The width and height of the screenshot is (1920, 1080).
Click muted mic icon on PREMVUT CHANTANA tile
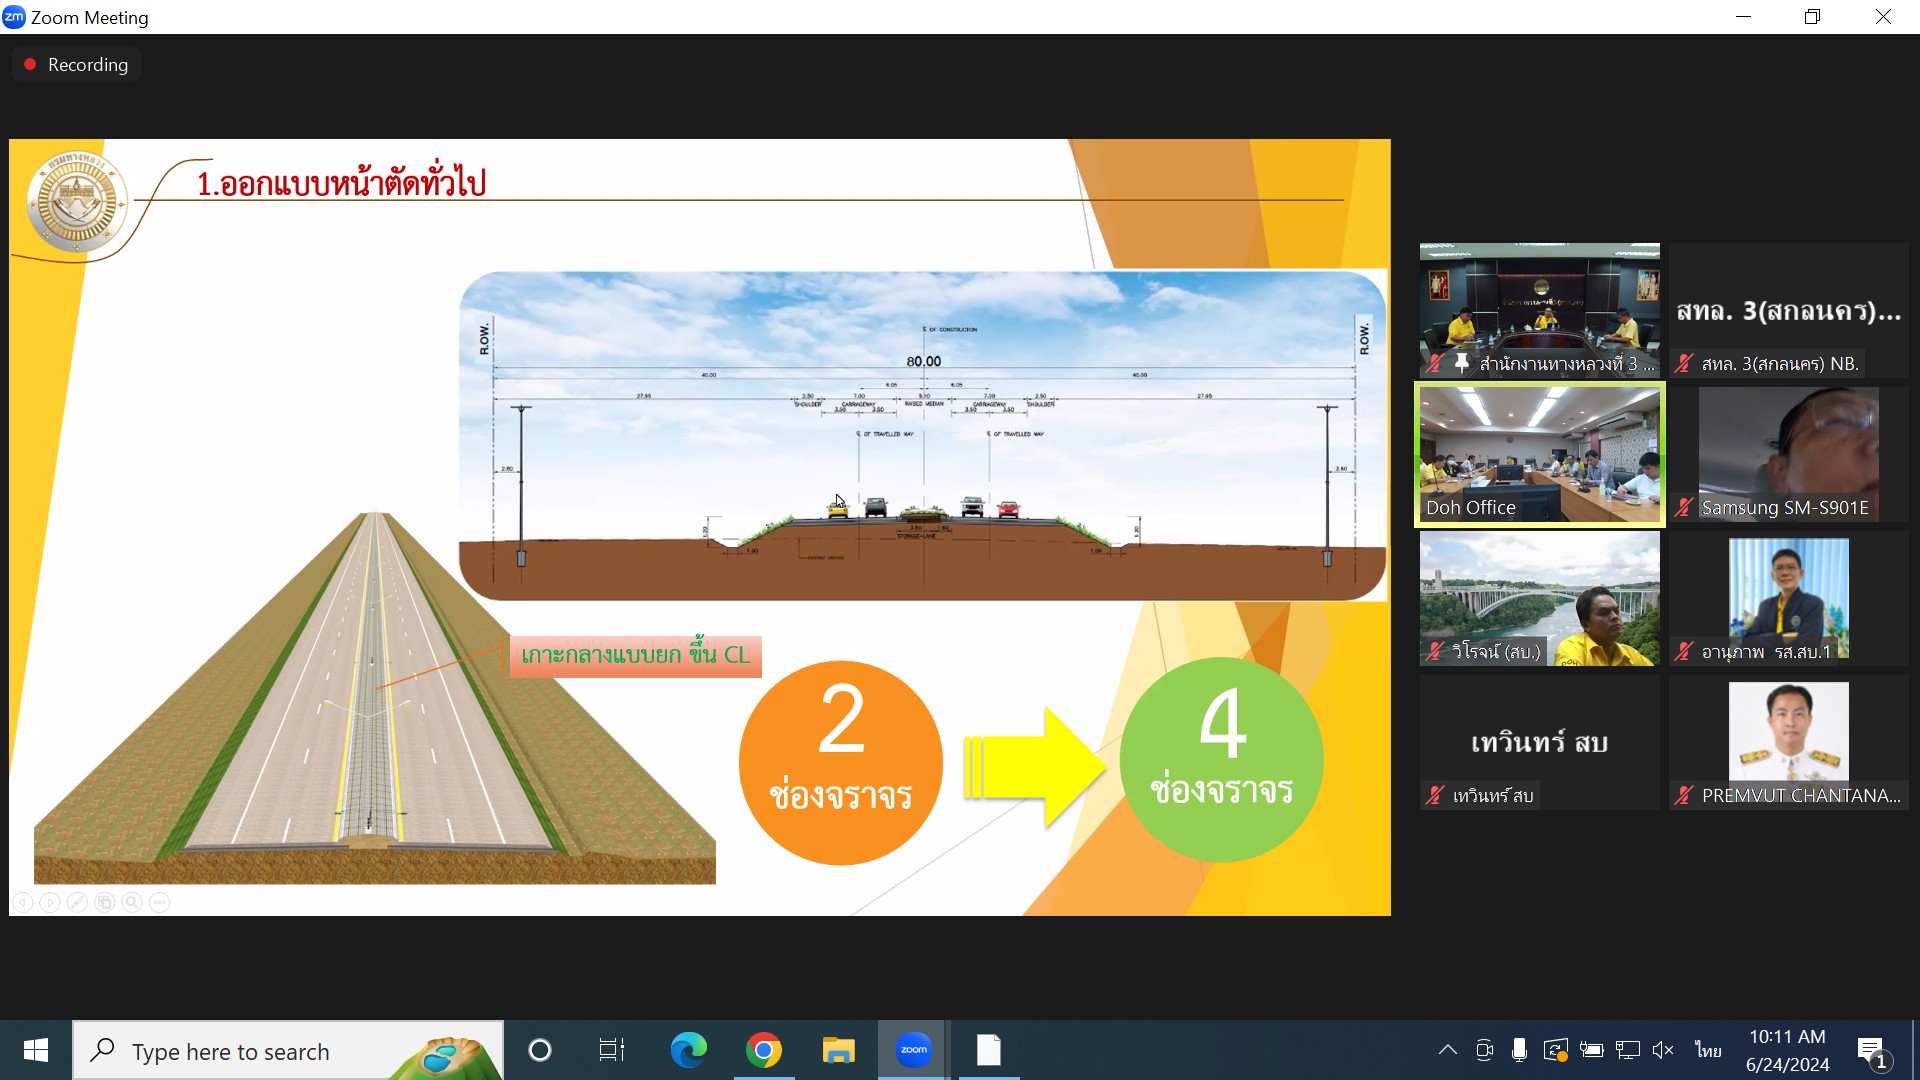tap(1684, 796)
